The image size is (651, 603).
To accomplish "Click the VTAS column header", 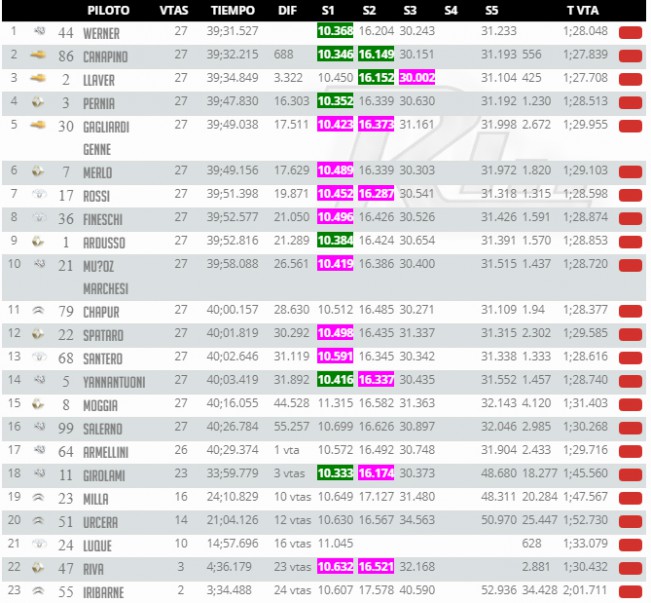I will 174,10.
